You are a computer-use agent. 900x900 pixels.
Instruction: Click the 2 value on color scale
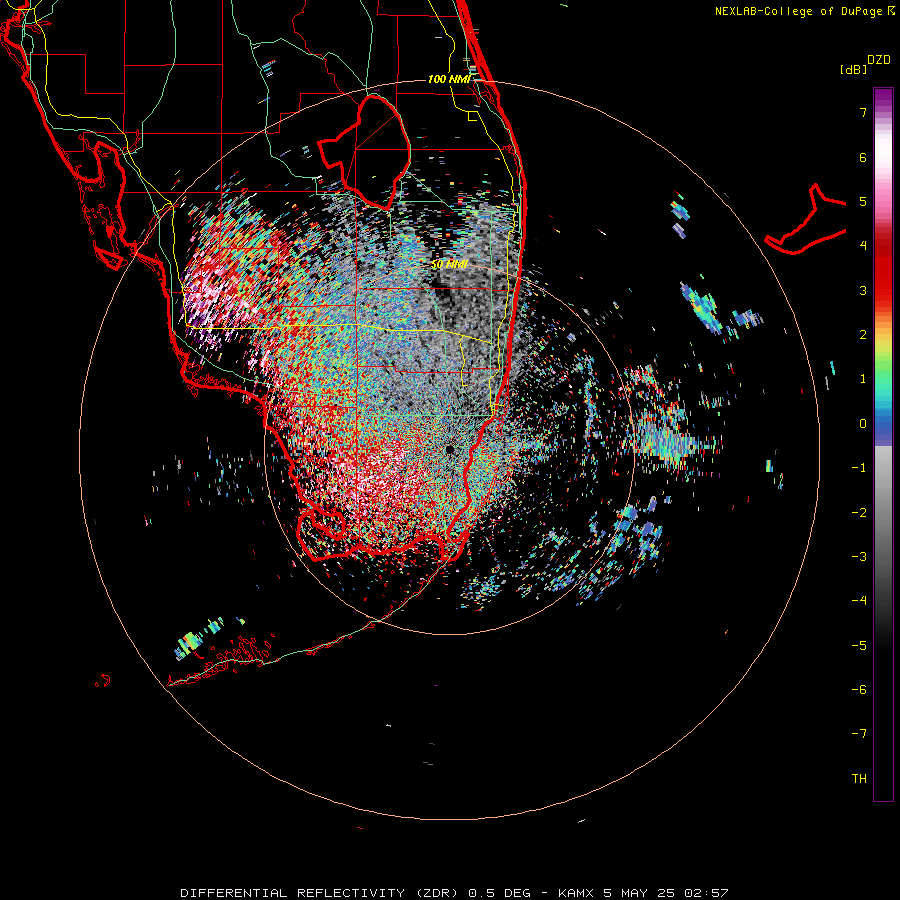(863, 335)
